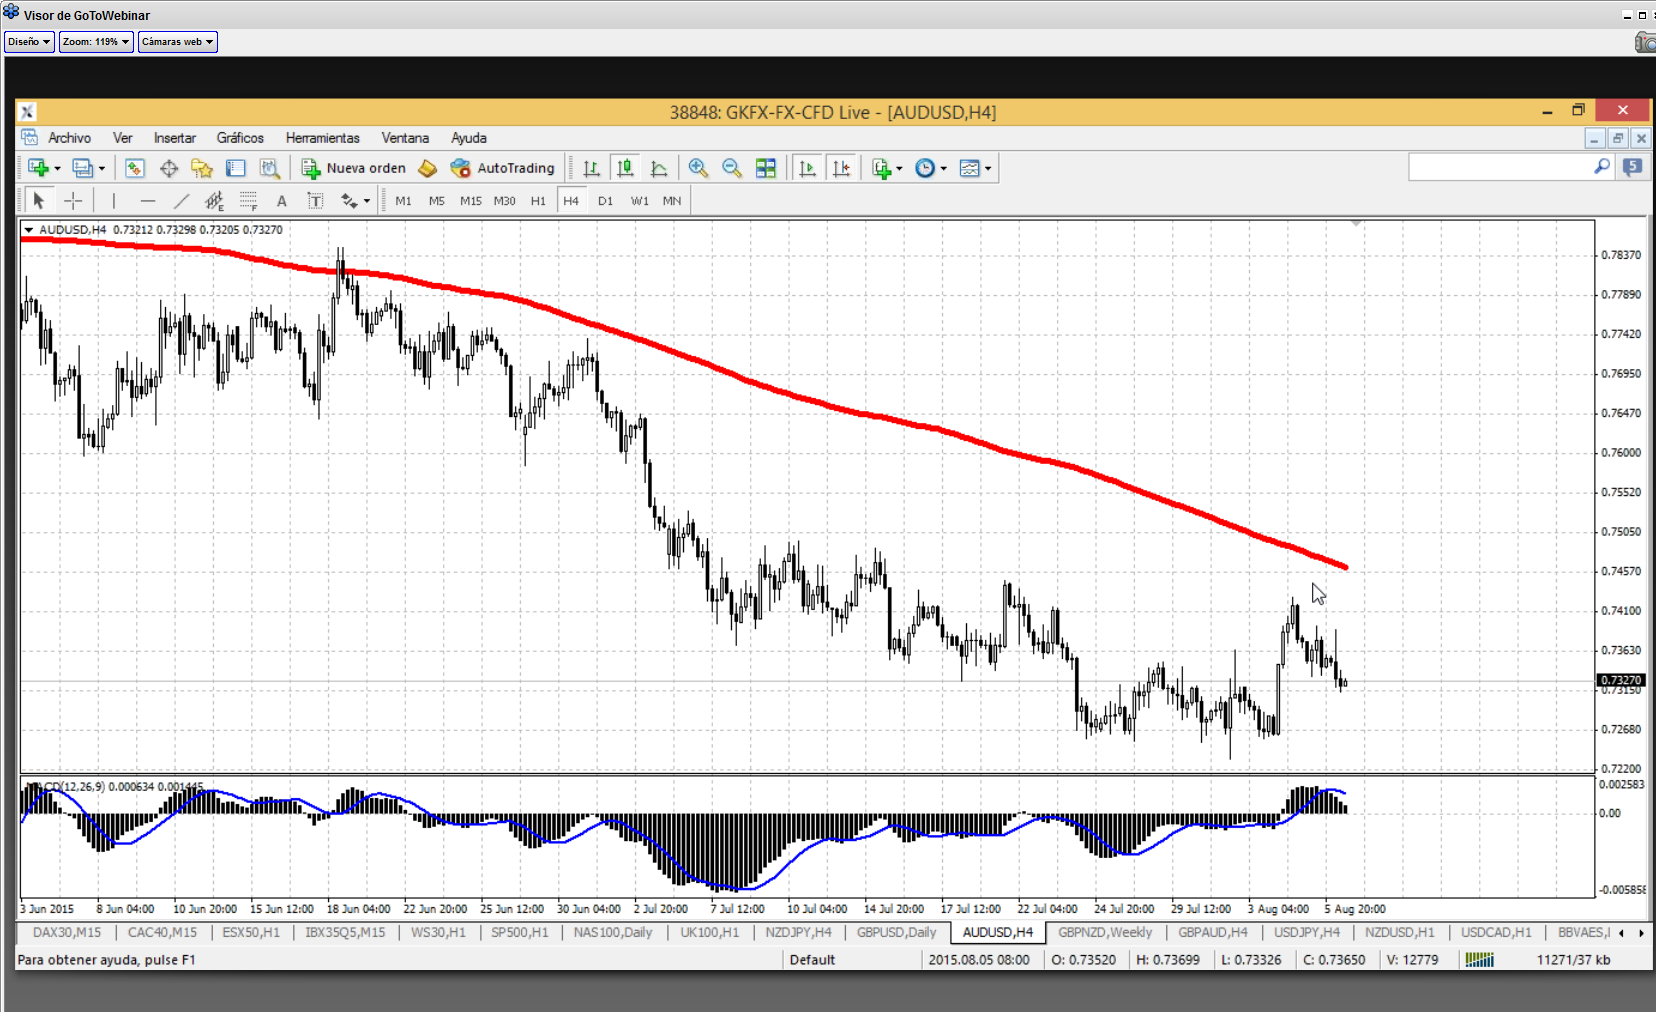Select the horizontal line tool

[148, 201]
